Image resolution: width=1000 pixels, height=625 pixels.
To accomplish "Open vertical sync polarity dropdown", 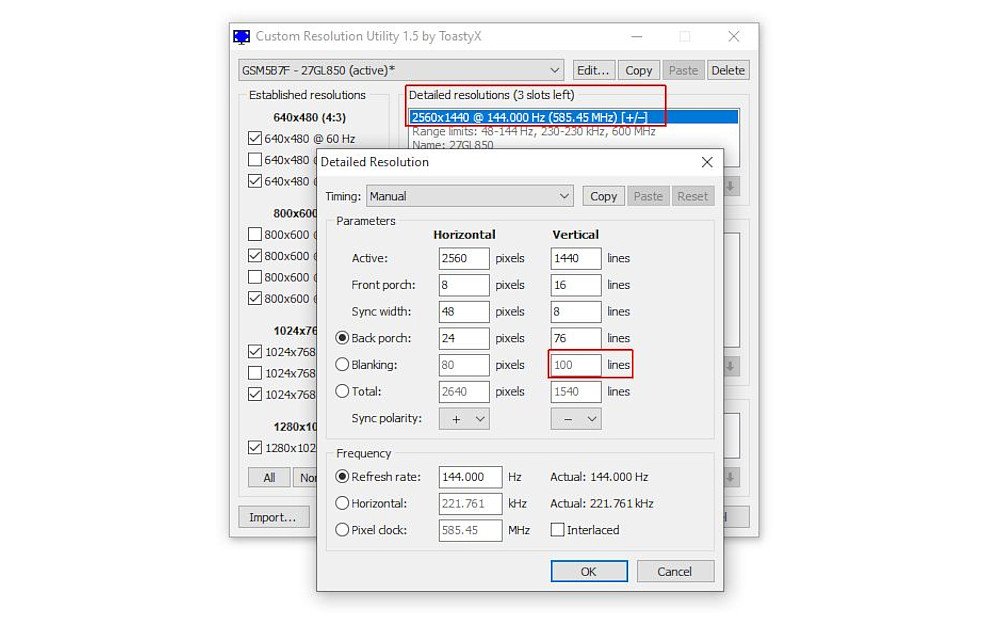I will coord(576,419).
